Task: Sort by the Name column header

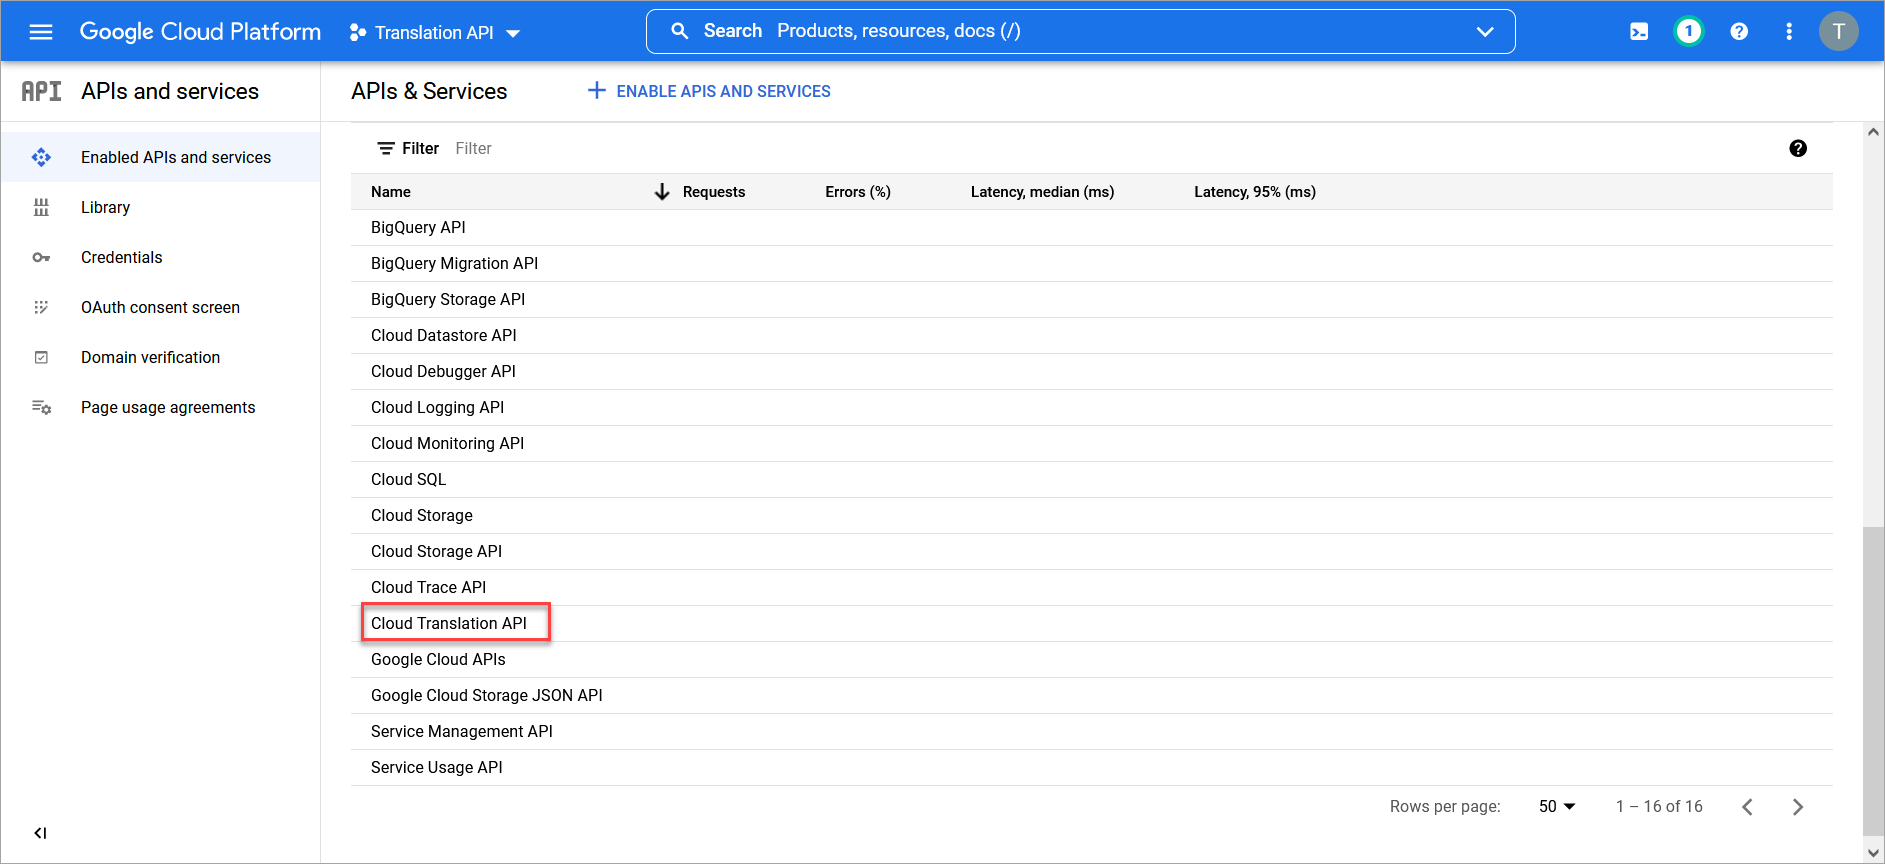Action: [x=391, y=192]
